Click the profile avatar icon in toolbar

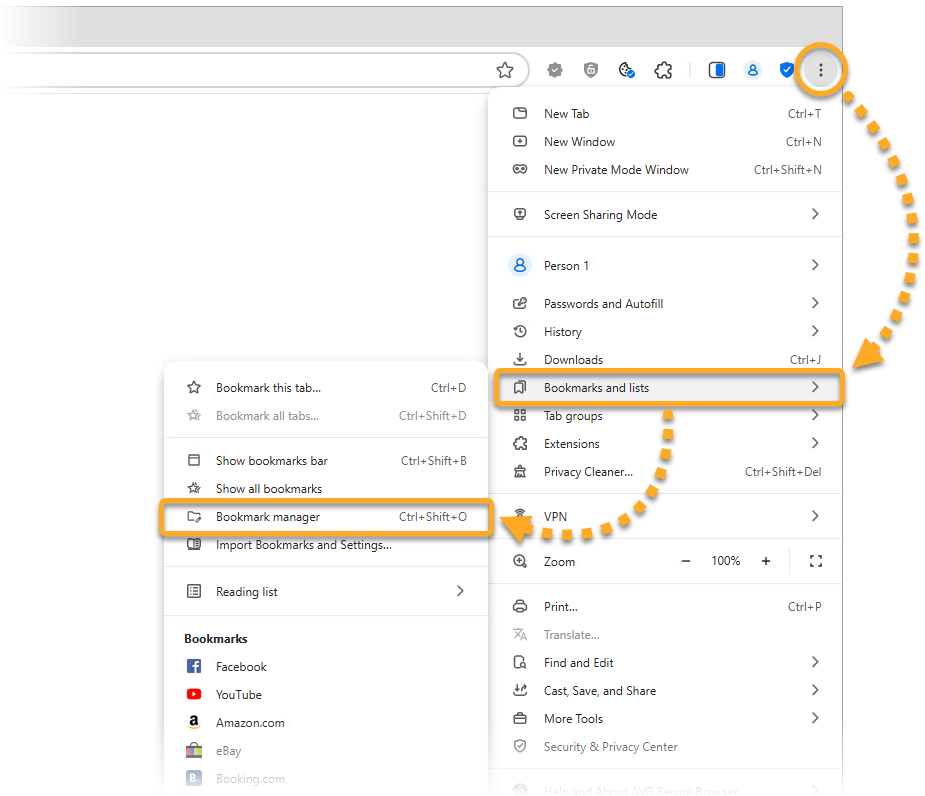click(752, 70)
